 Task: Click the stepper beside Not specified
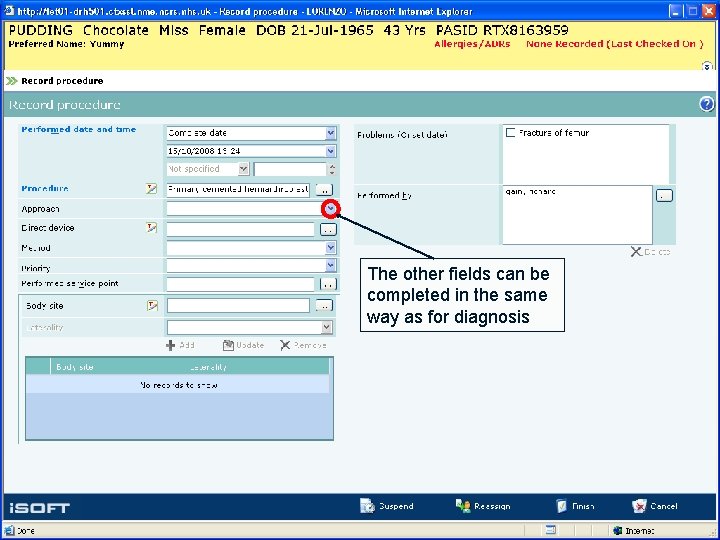click(332, 169)
